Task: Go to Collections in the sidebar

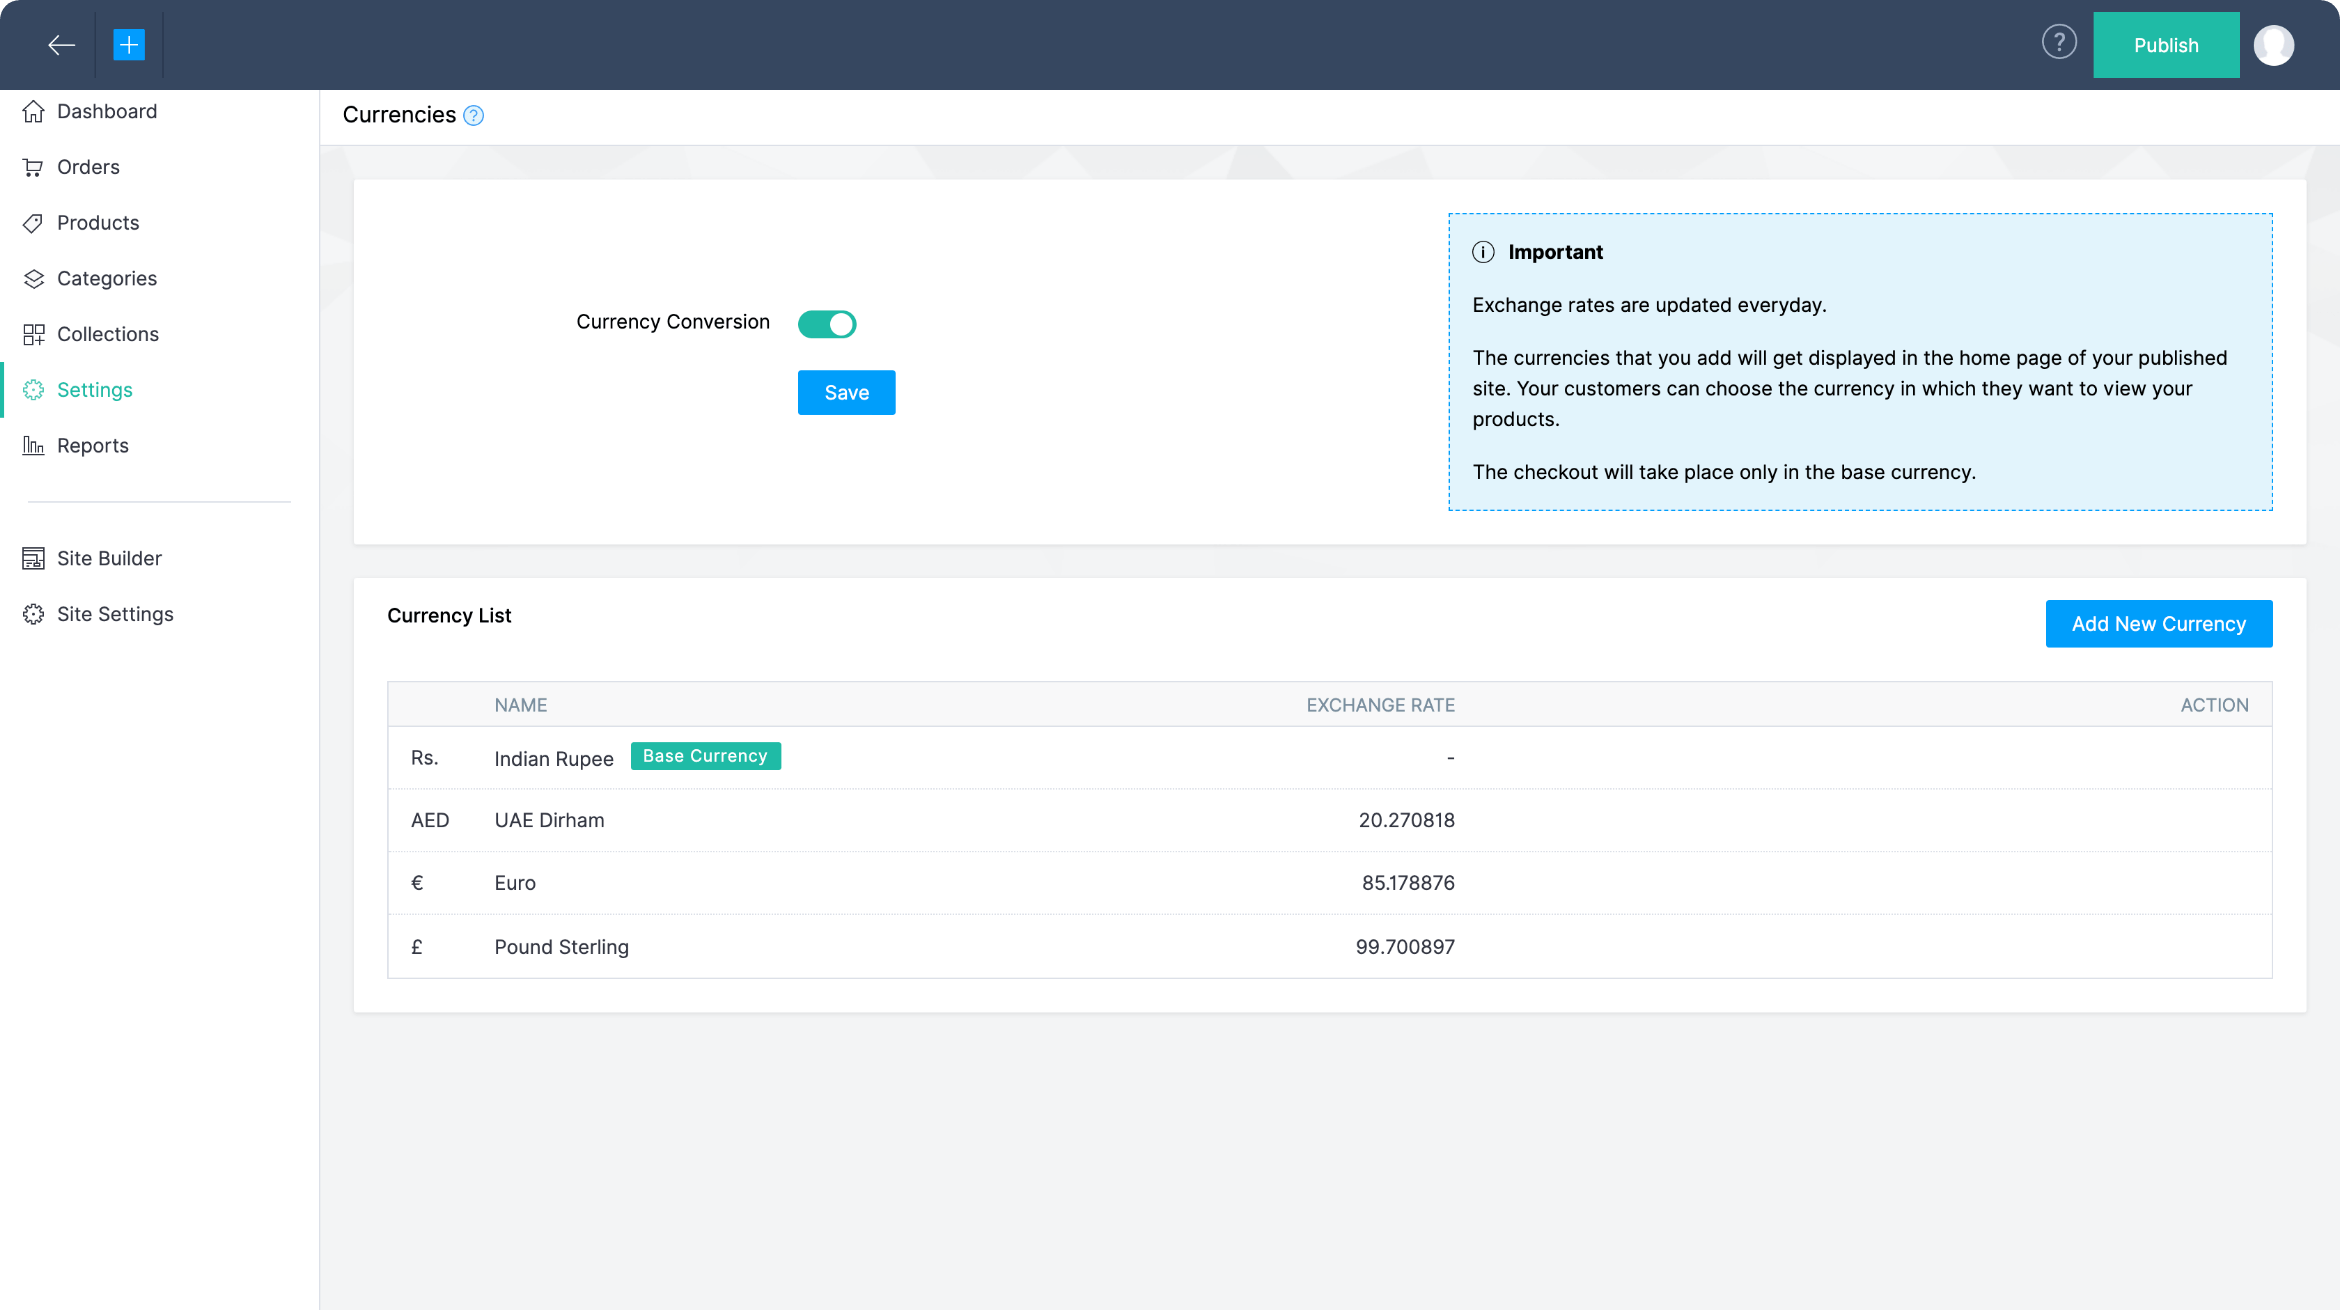Action: (108, 334)
